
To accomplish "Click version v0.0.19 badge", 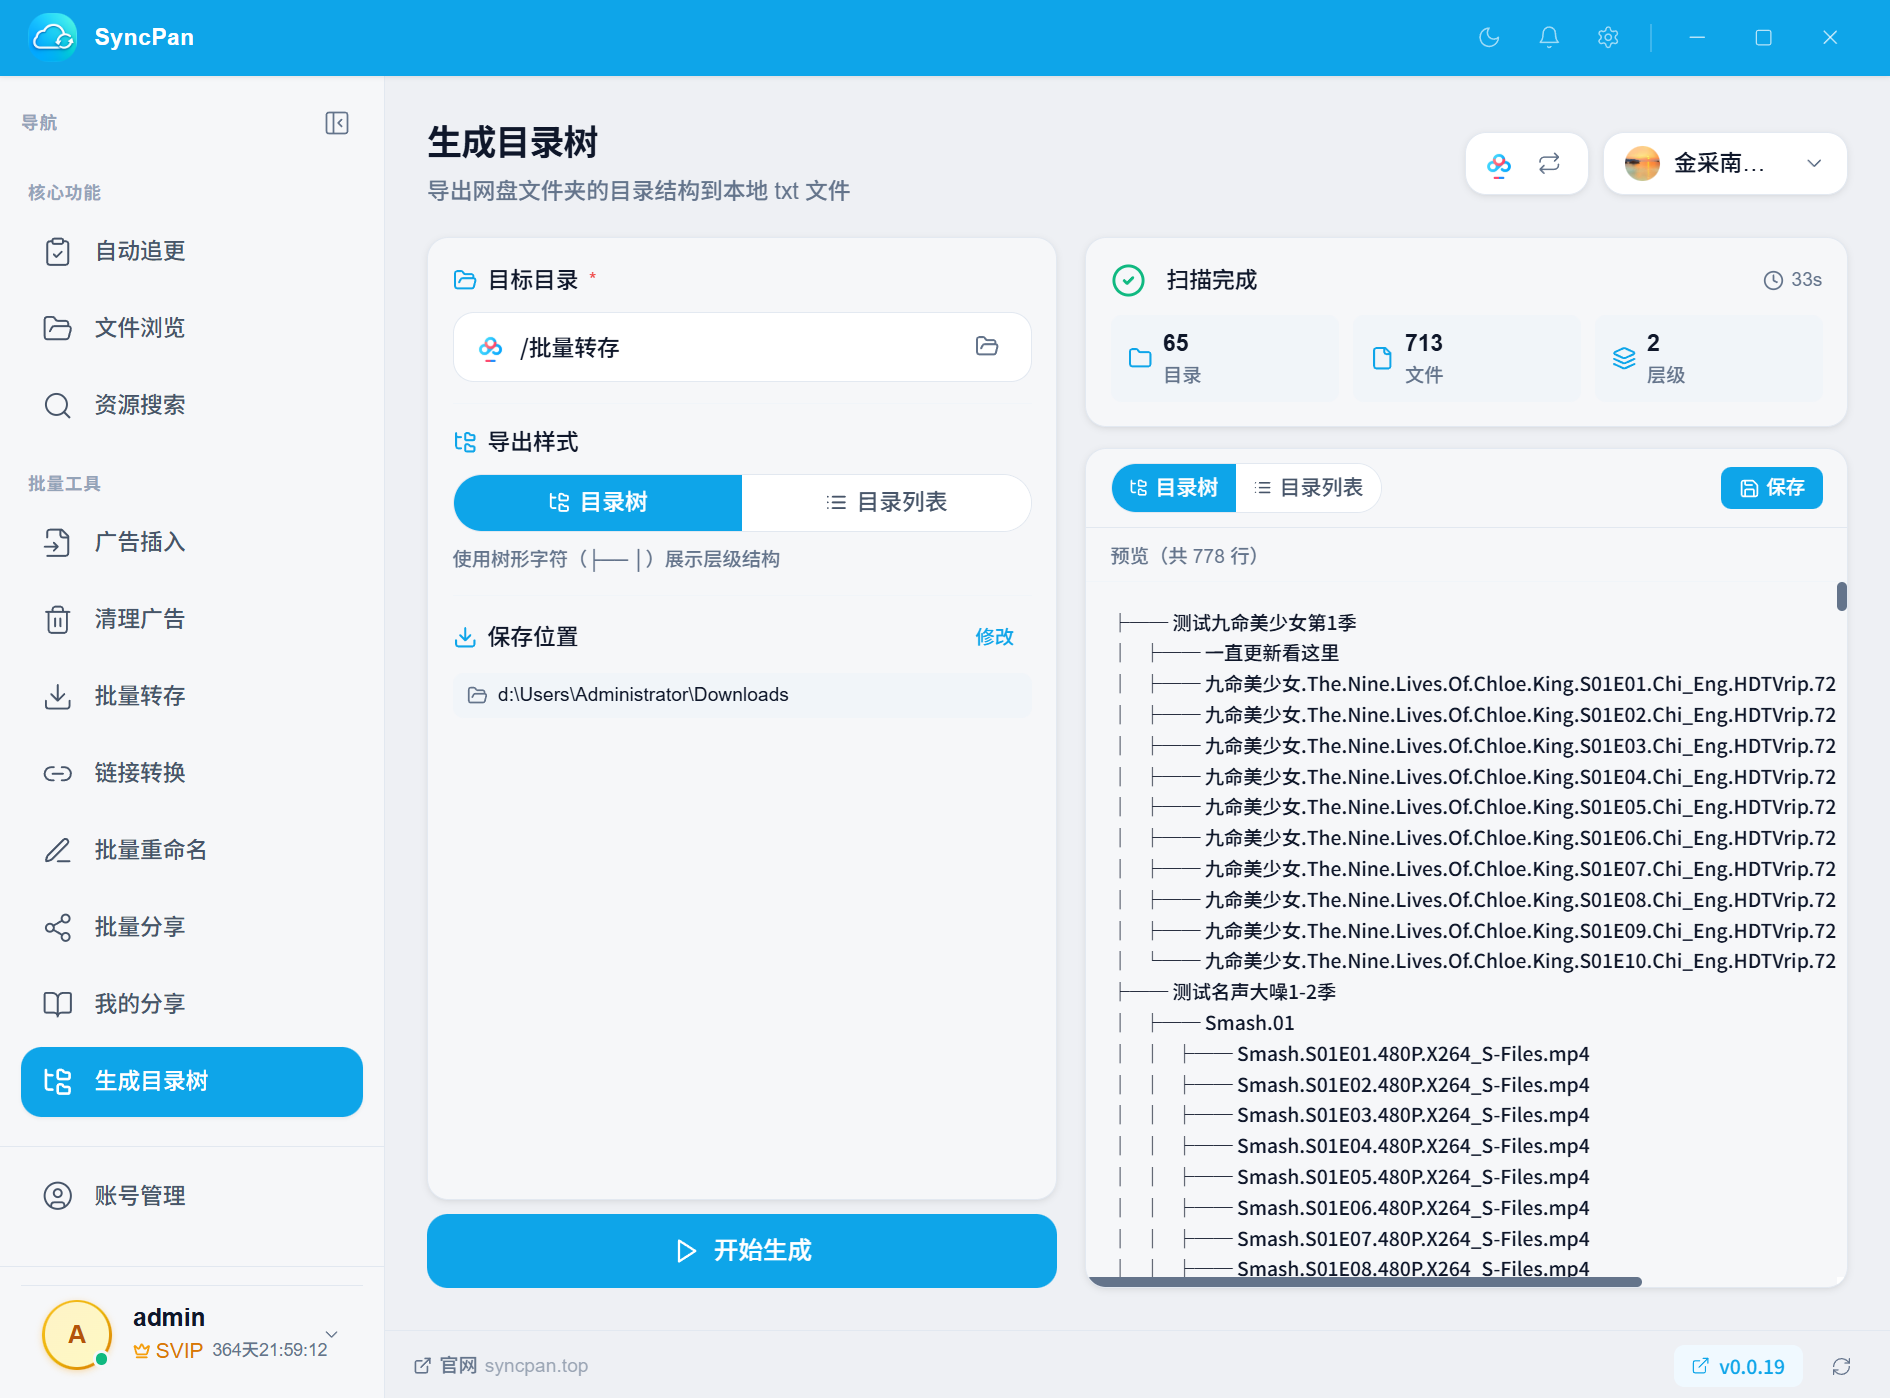I will click(x=1738, y=1367).
